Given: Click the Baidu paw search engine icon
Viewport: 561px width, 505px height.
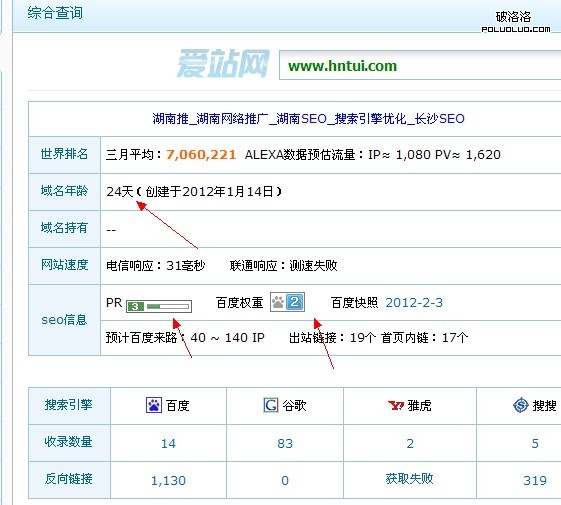Looking at the screenshot, I should (x=154, y=405).
